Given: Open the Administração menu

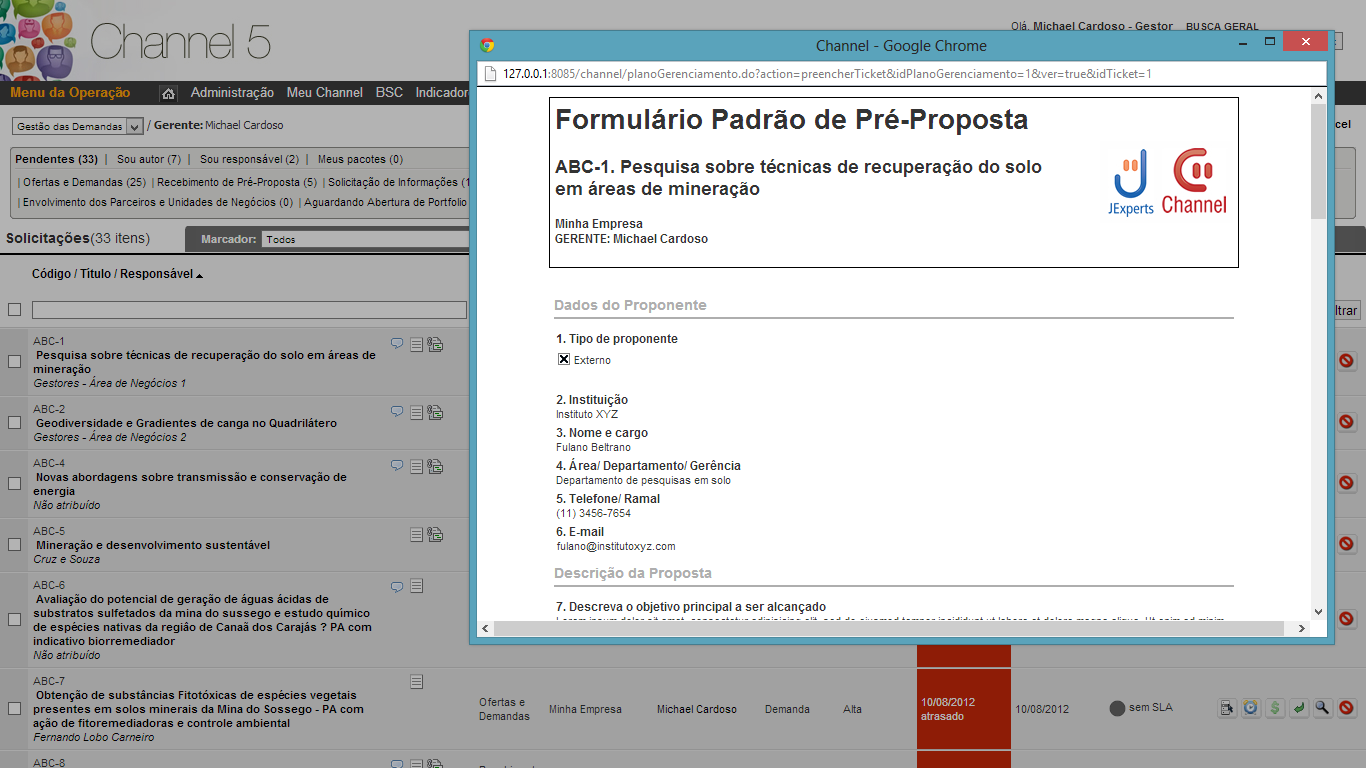Looking at the screenshot, I should [232, 92].
